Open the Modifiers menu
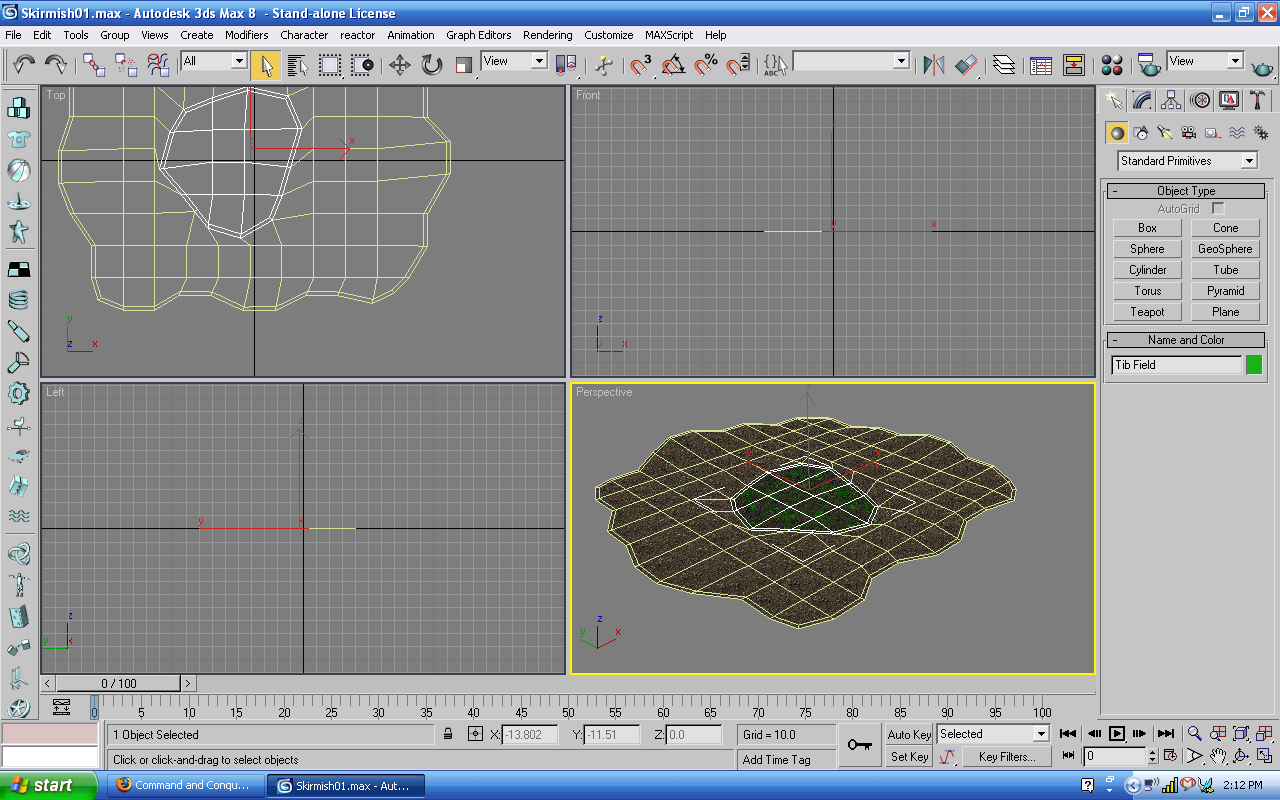 pos(246,35)
